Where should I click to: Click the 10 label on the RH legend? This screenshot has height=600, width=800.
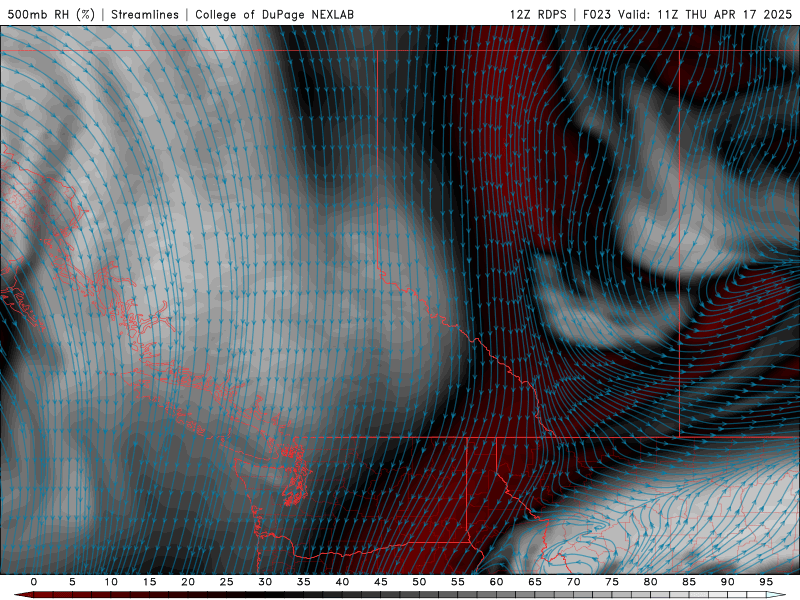(x=111, y=582)
